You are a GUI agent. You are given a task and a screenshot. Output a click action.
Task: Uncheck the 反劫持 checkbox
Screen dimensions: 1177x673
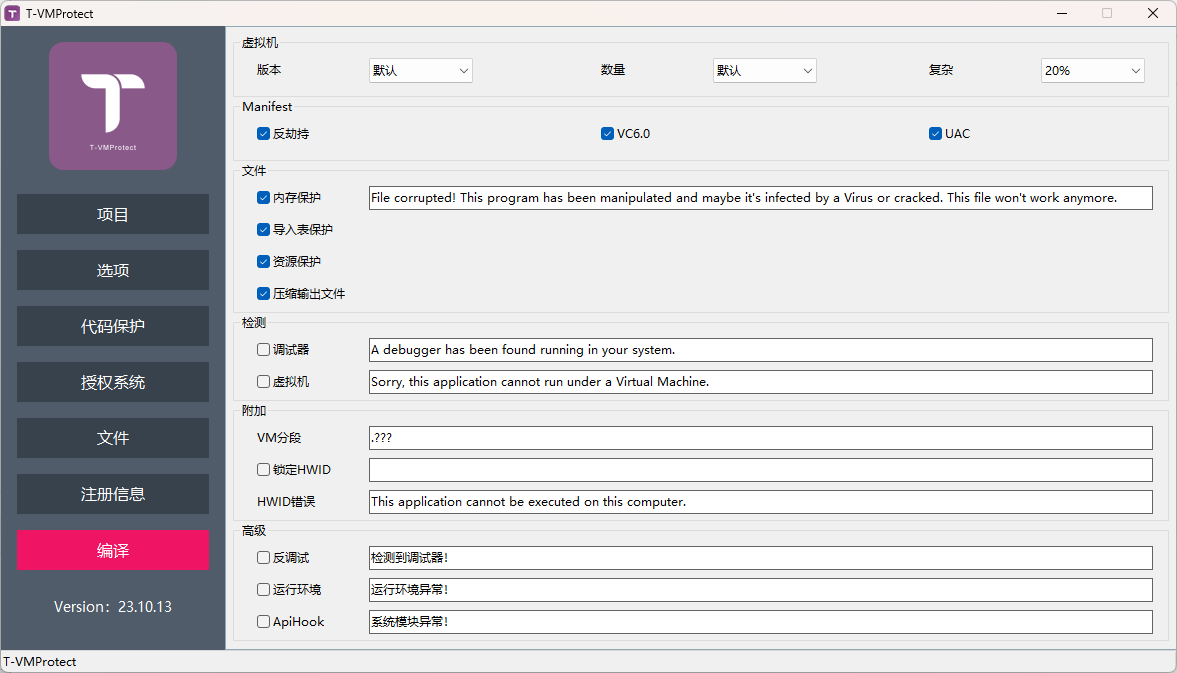pos(264,134)
